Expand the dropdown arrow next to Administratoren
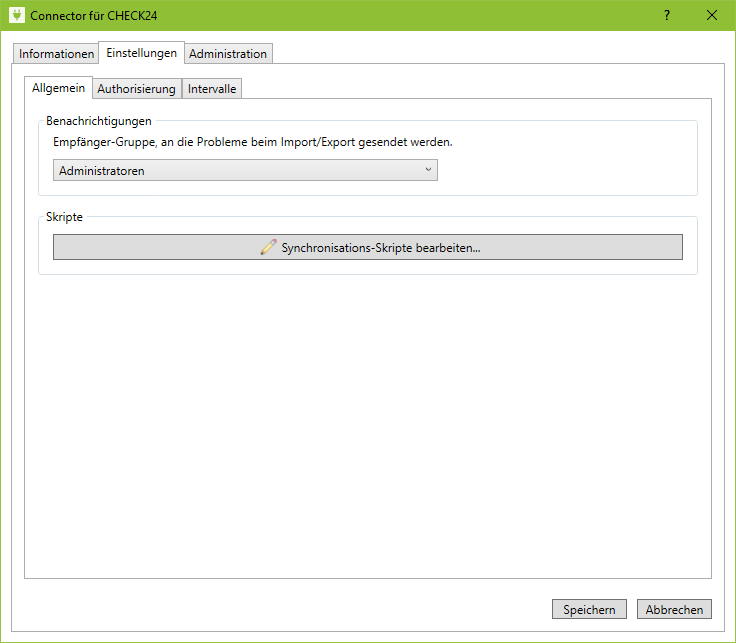 point(428,170)
